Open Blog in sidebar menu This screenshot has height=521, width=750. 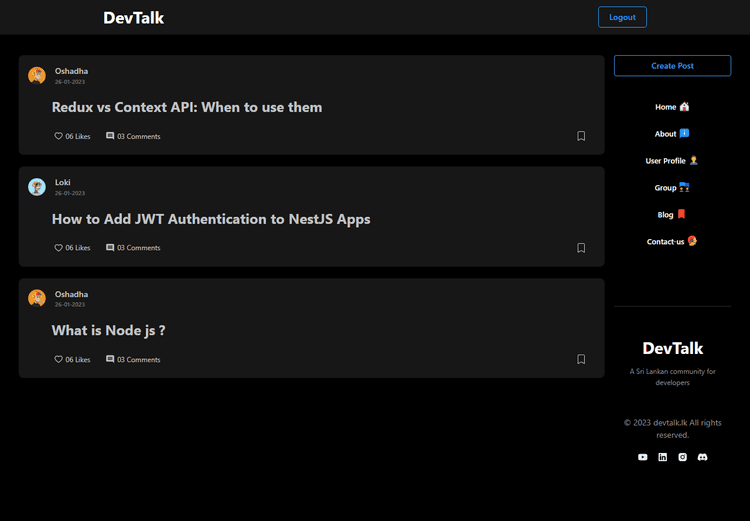coord(672,214)
